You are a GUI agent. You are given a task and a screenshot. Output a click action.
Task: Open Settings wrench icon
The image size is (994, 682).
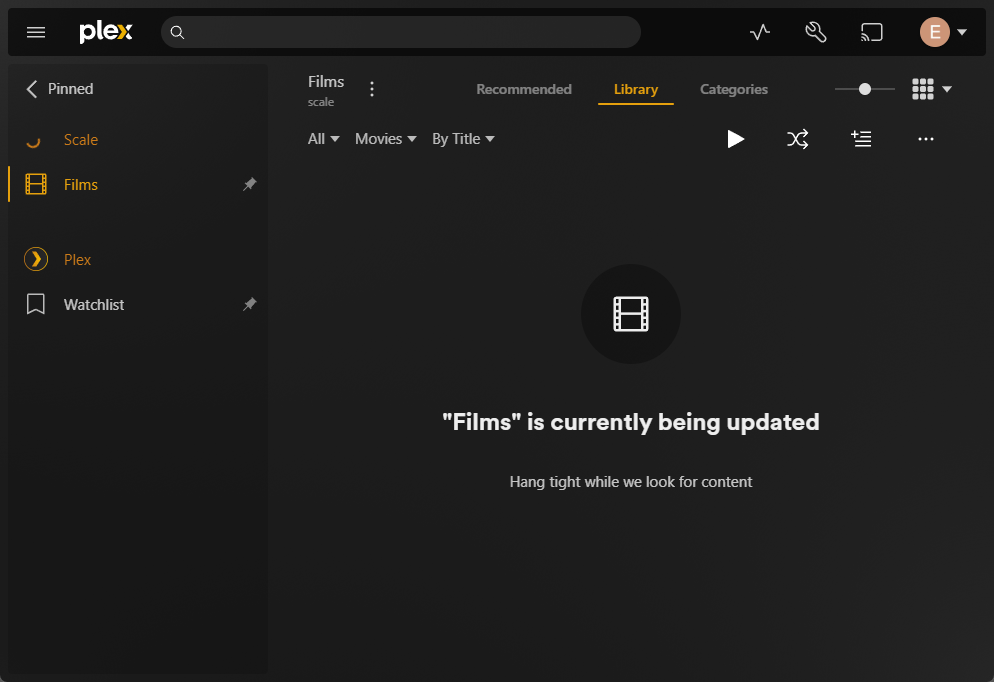click(815, 32)
